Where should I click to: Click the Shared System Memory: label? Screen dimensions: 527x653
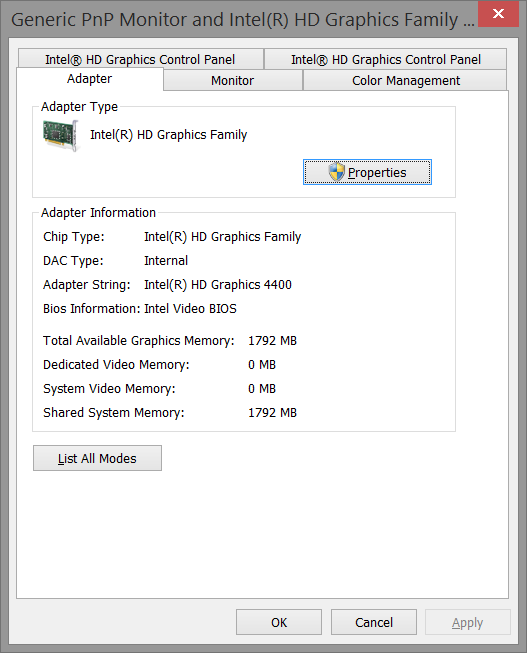pyautogui.click(x=114, y=413)
